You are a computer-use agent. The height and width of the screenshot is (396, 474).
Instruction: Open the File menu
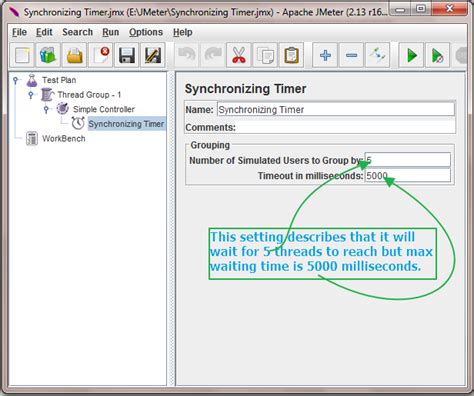[19, 32]
